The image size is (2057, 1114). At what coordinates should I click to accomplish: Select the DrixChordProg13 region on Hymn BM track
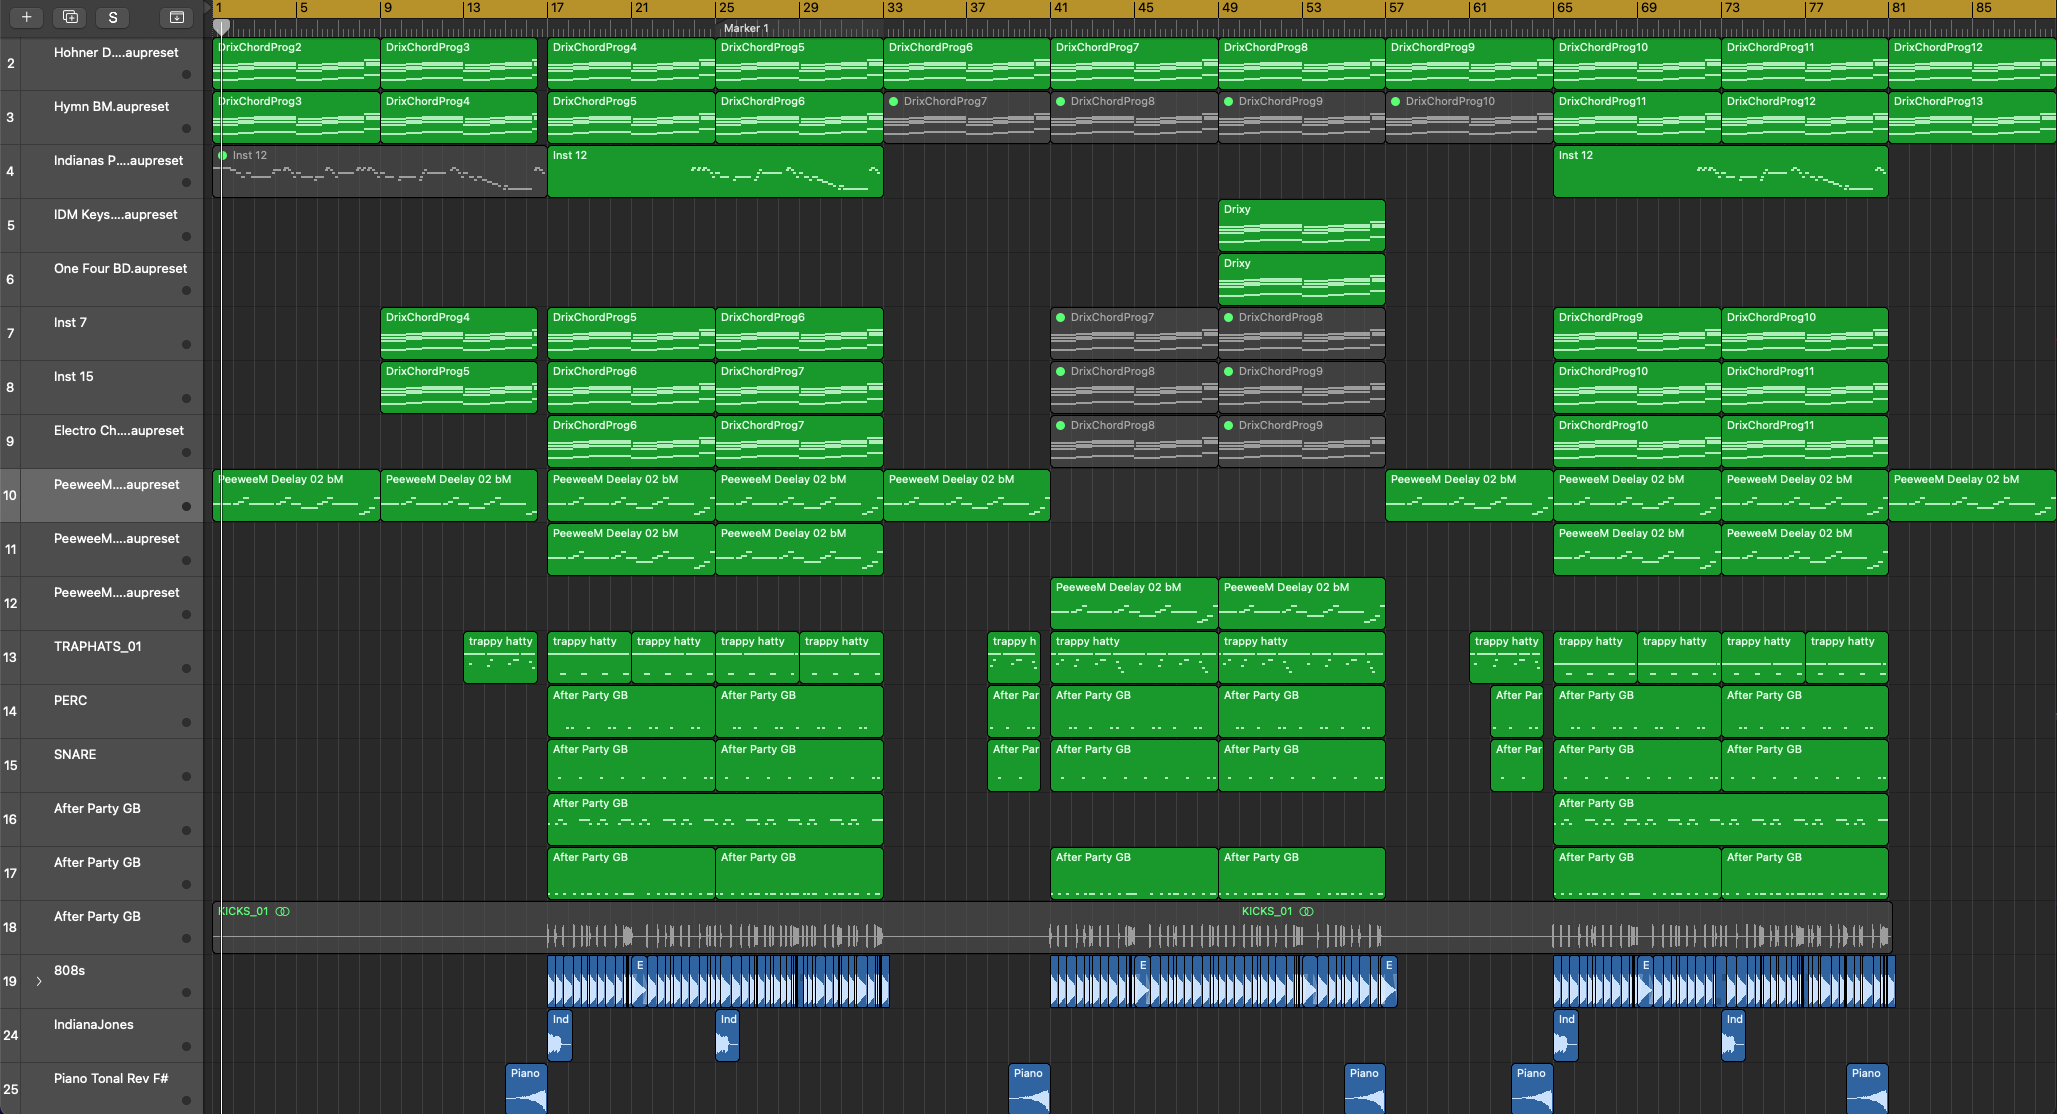coord(1972,118)
